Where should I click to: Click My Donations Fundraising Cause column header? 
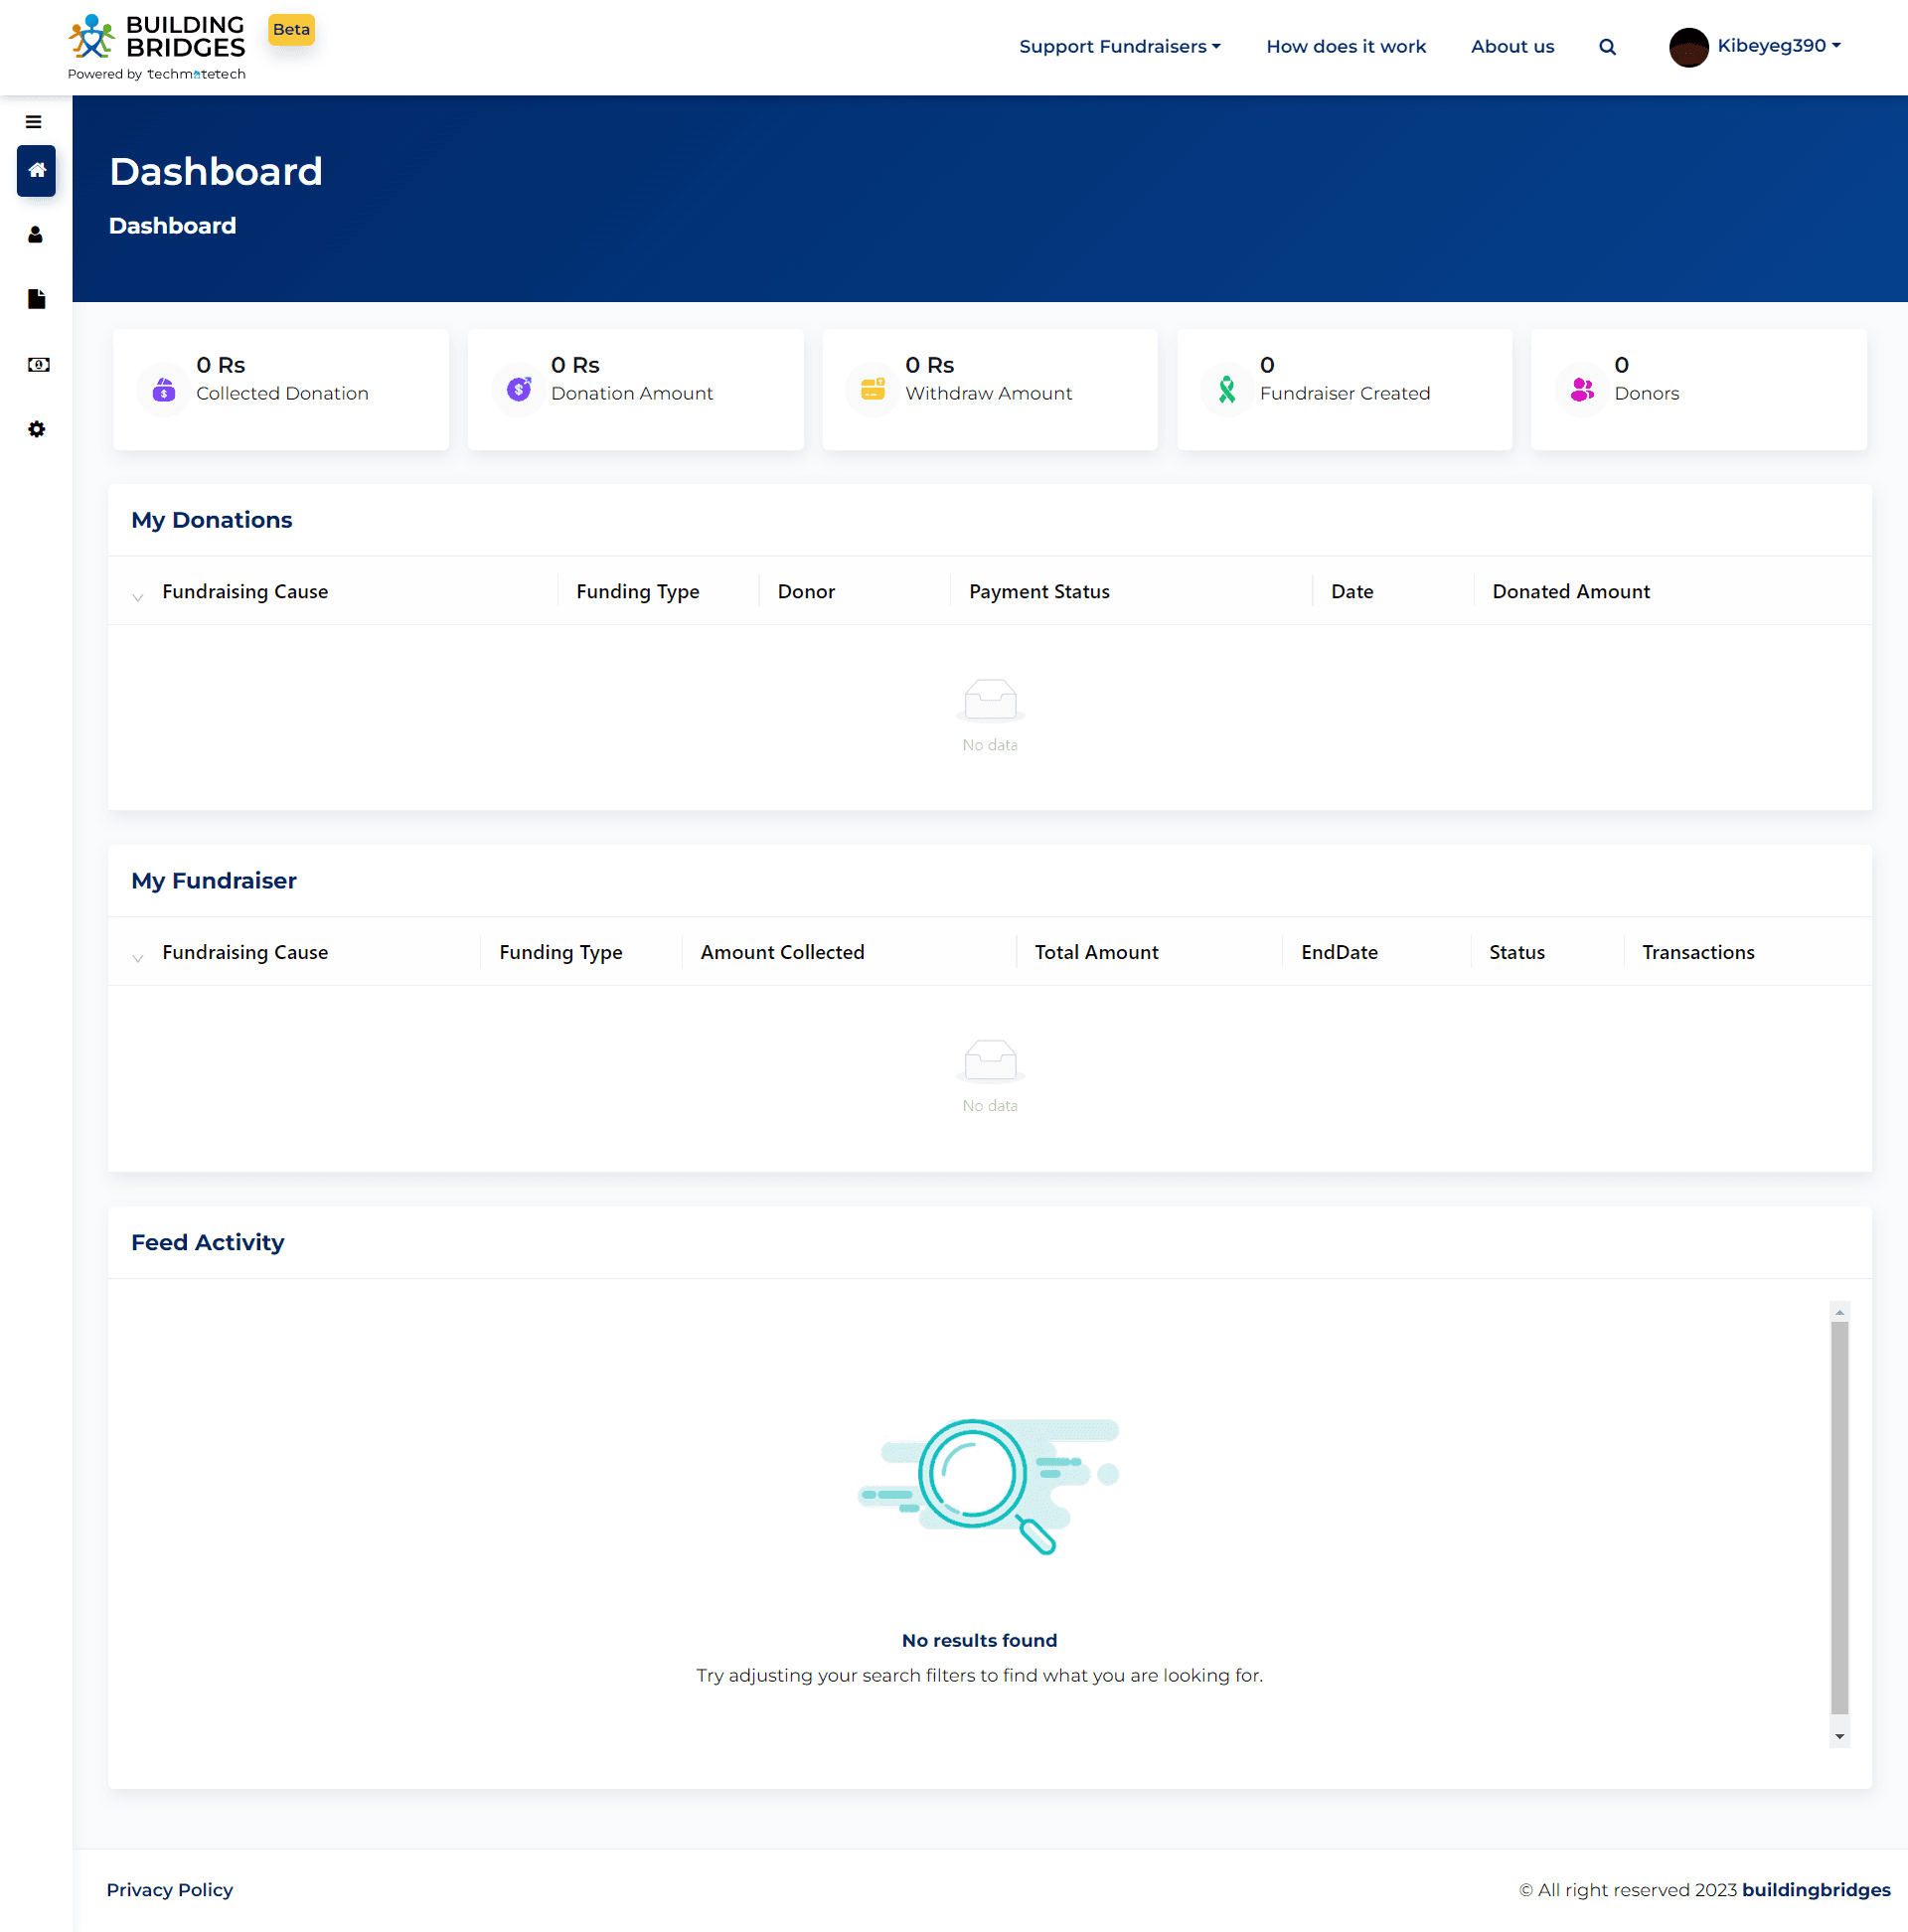[x=245, y=592]
